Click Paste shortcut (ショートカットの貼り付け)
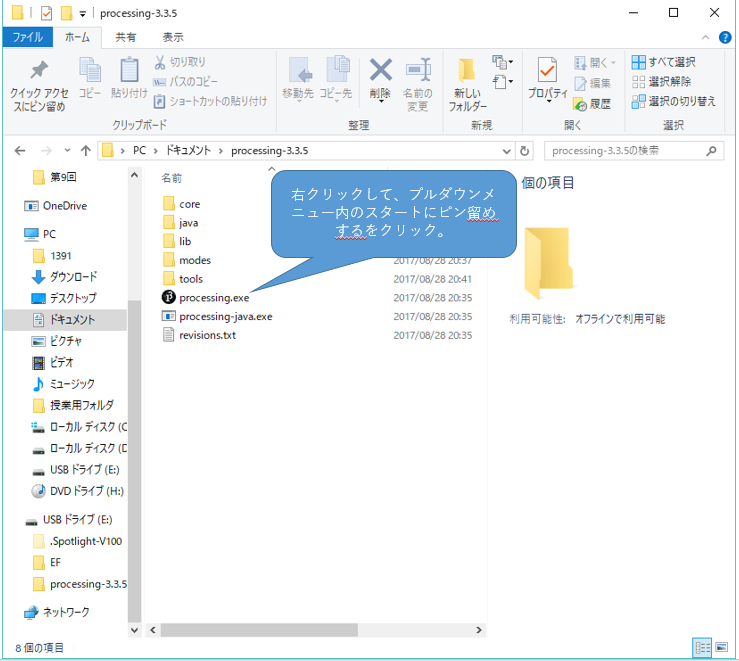This screenshot has height=661, width=739. (x=211, y=101)
